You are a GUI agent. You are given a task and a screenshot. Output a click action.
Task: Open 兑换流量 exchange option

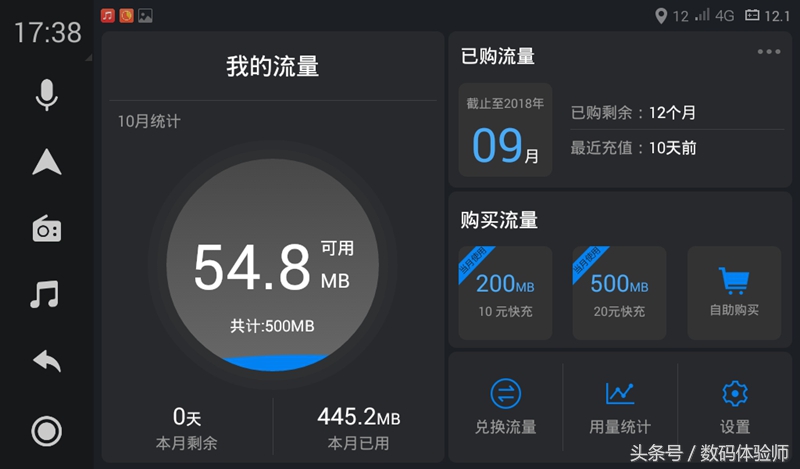[x=506, y=407]
